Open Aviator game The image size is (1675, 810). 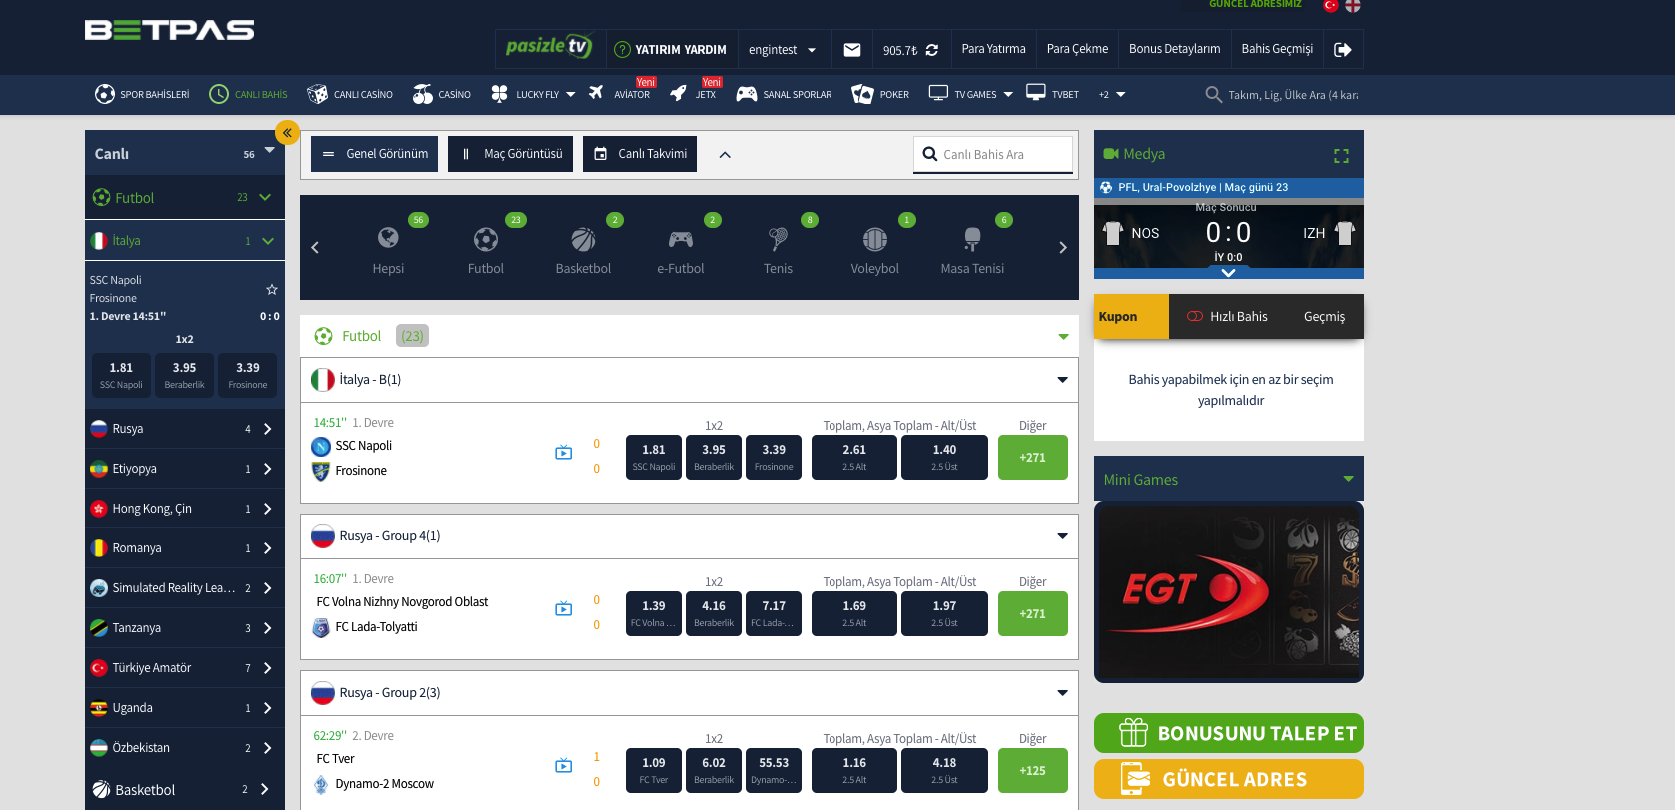[620, 95]
